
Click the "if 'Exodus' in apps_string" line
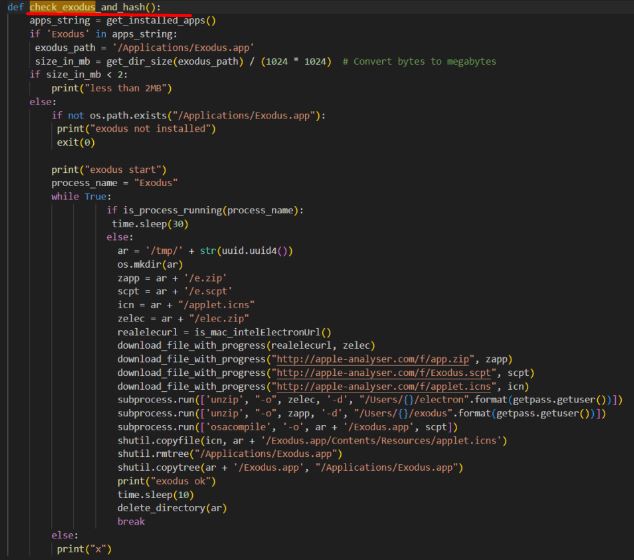pos(103,34)
